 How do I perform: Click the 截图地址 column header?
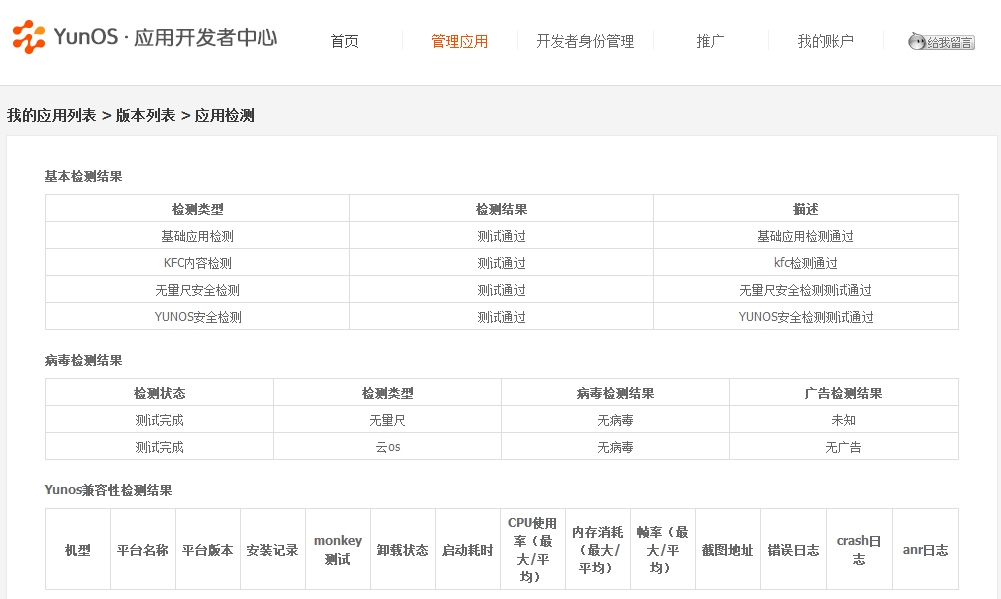click(727, 550)
